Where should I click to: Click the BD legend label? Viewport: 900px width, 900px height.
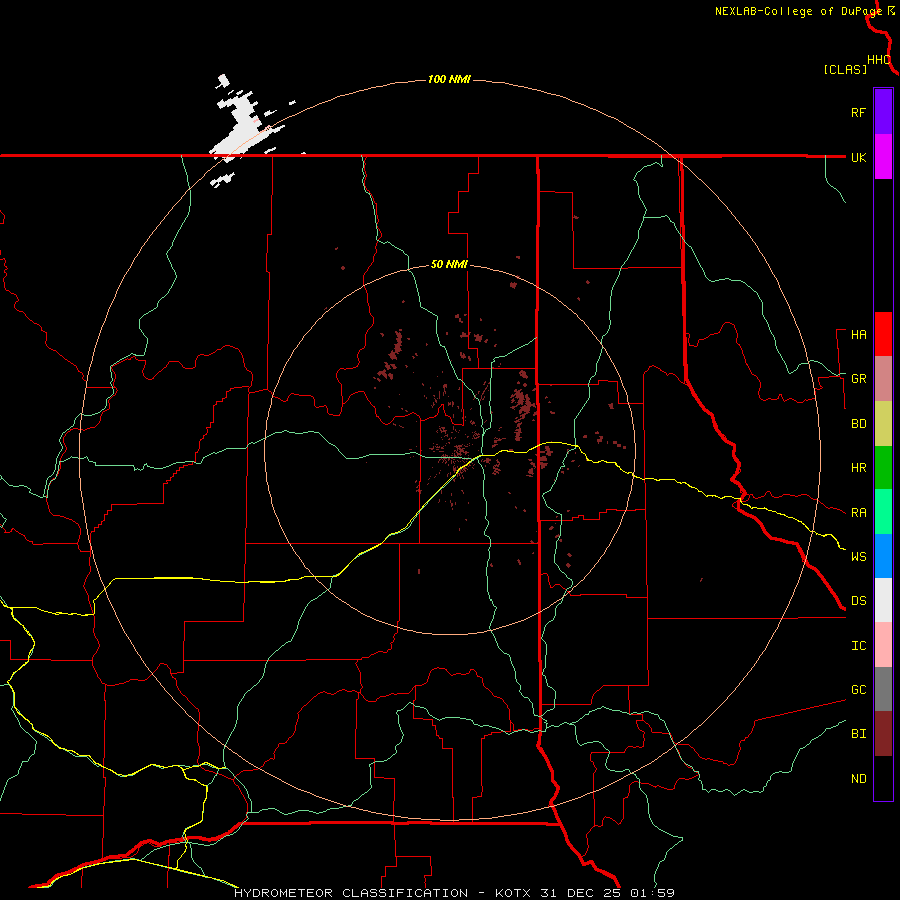click(858, 424)
